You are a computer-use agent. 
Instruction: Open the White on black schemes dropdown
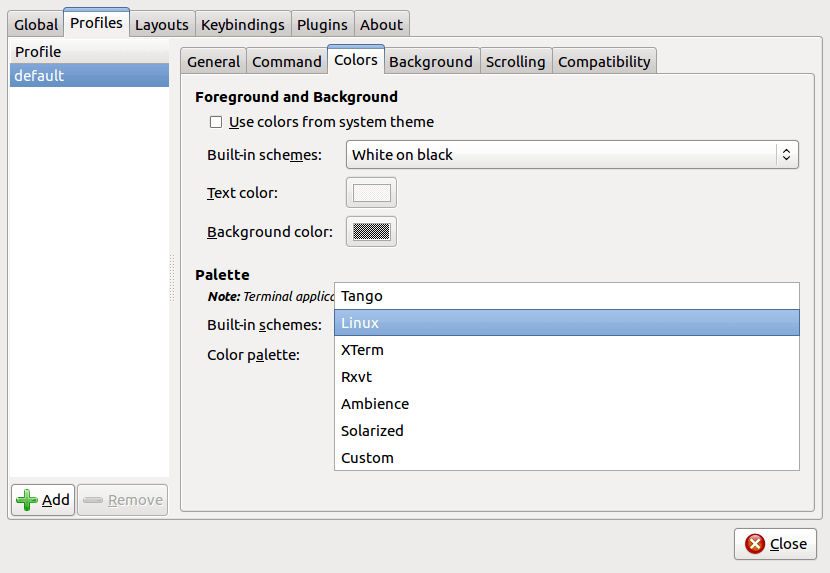[572, 155]
